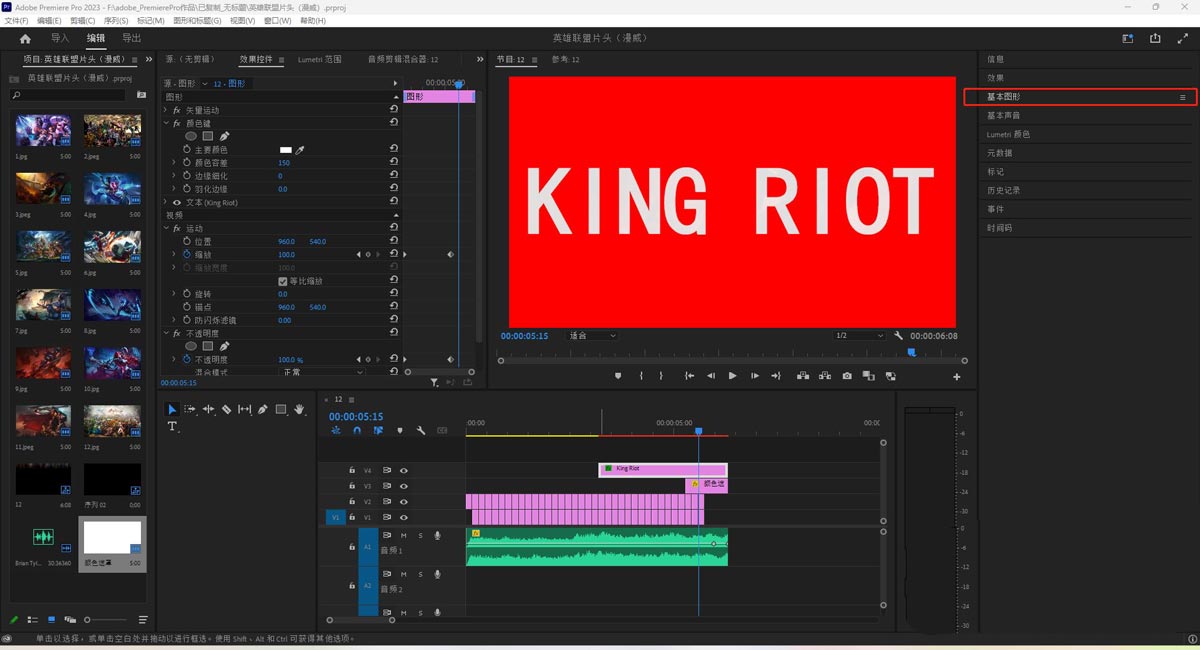Image resolution: width=1200 pixels, height=650 pixels.
Task: Open the 序列(S) menu
Action: [x=115, y=20]
